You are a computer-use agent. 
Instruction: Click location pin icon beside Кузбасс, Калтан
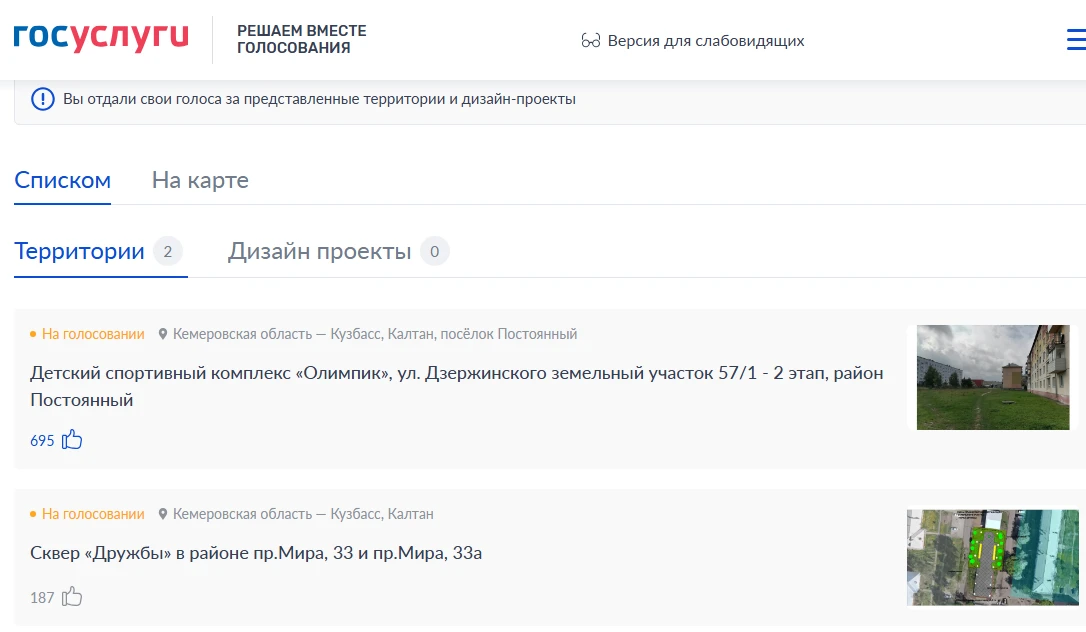click(163, 514)
